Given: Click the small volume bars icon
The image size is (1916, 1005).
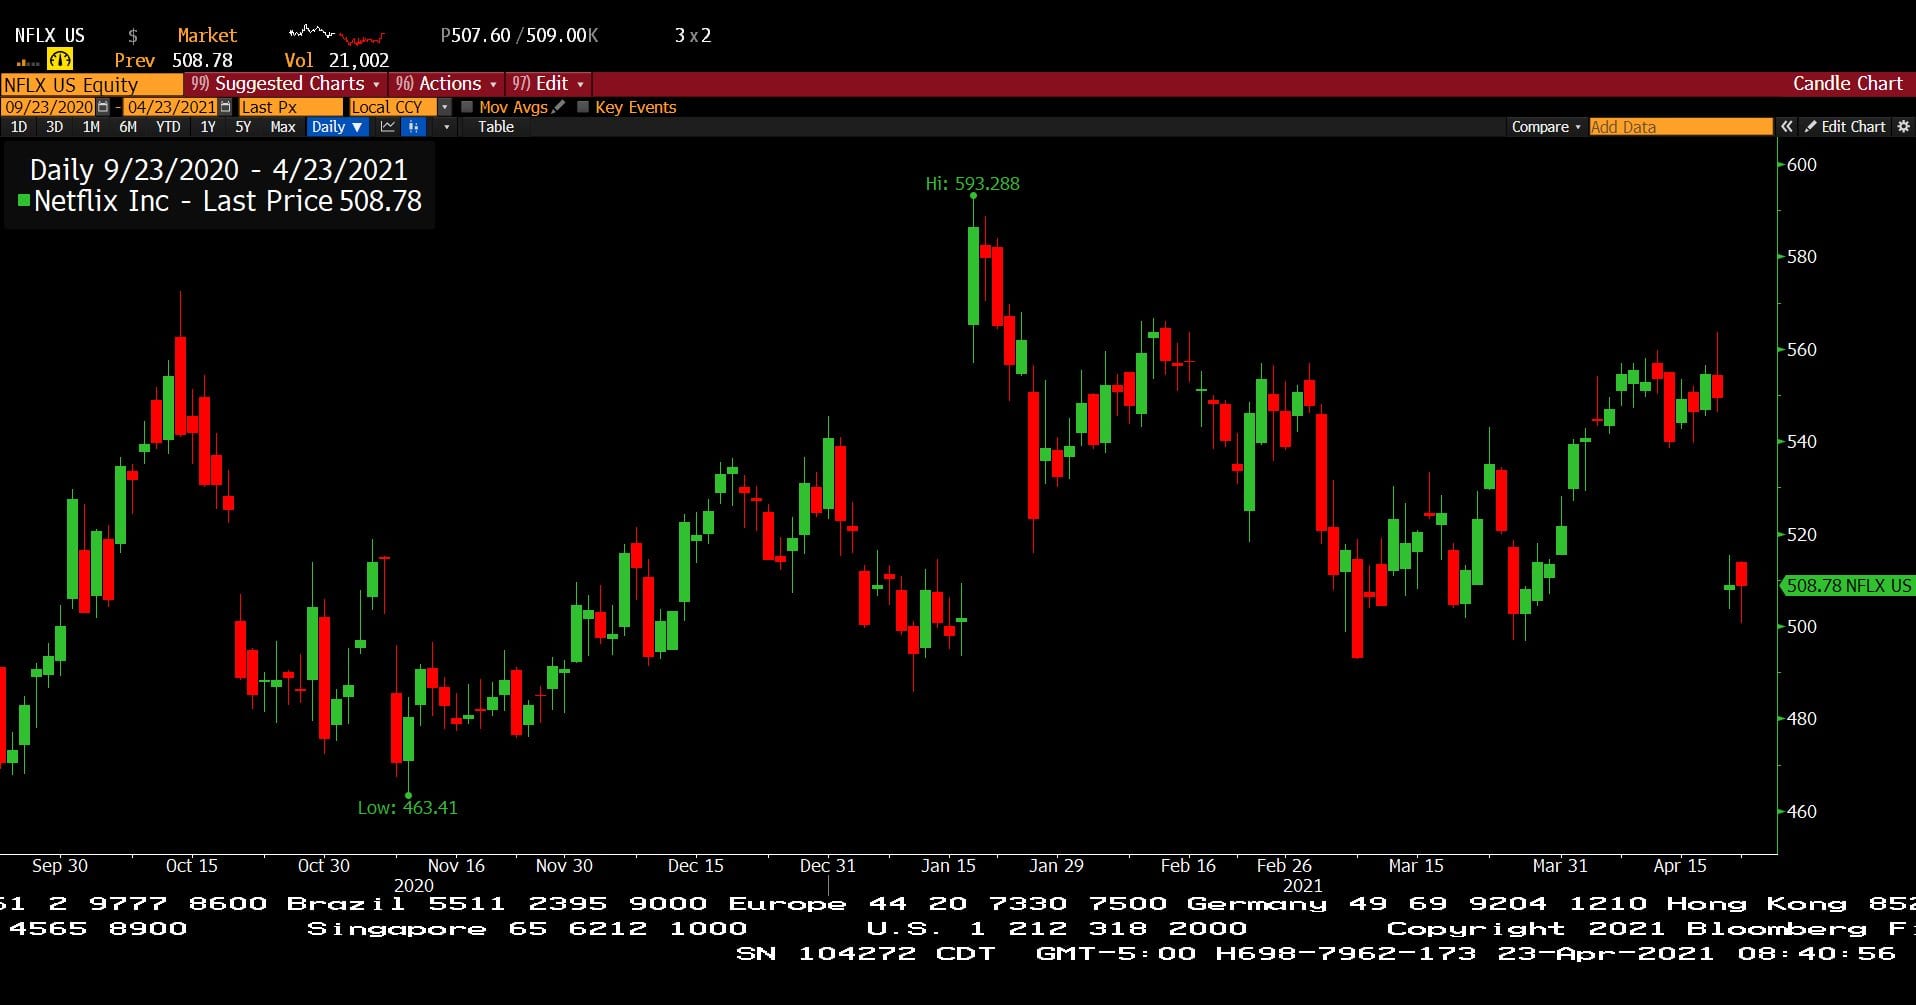Looking at the screenshot, I should pyautogui.click(x=27, y=62).
